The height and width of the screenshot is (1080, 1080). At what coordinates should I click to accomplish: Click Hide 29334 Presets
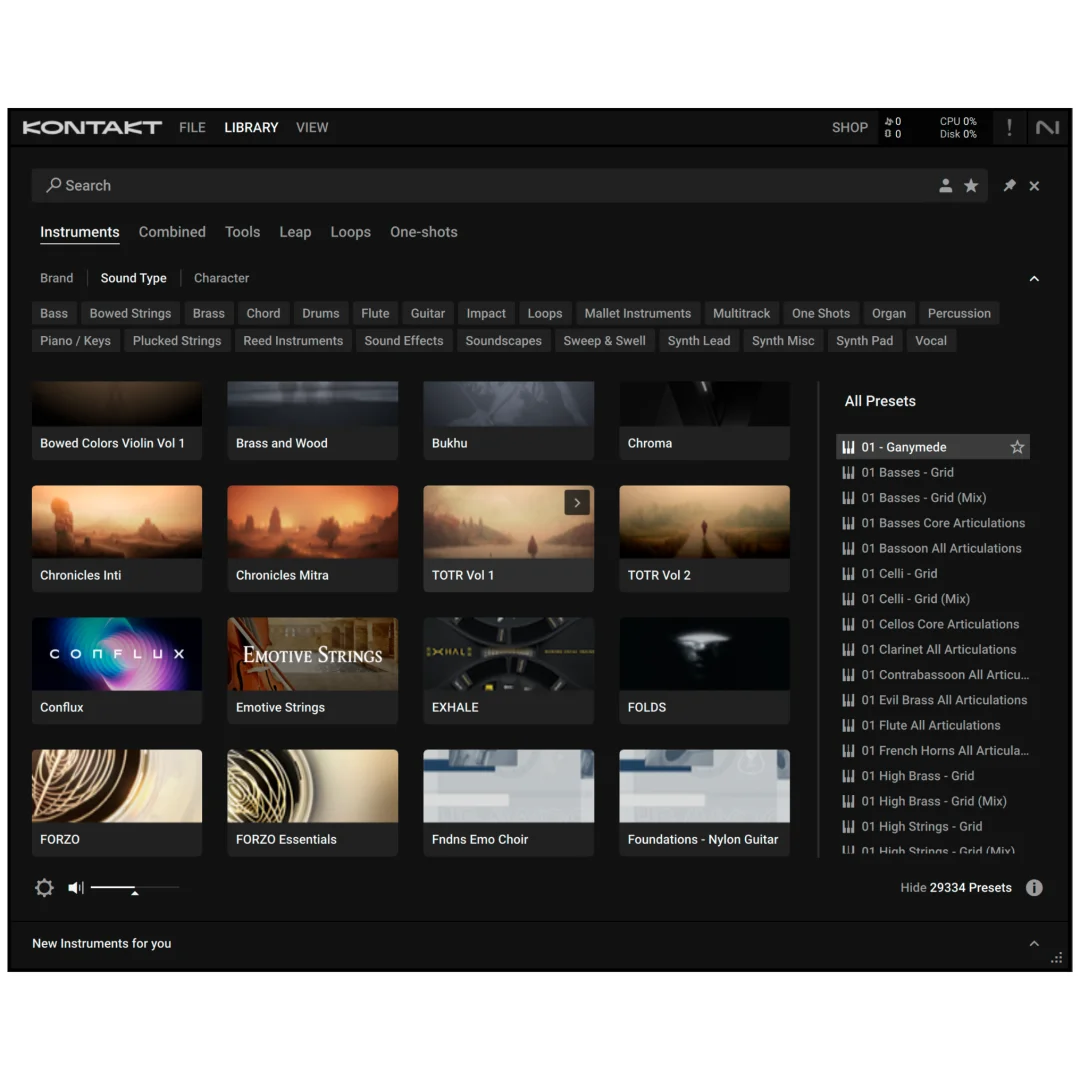click(x=955, y=888)
